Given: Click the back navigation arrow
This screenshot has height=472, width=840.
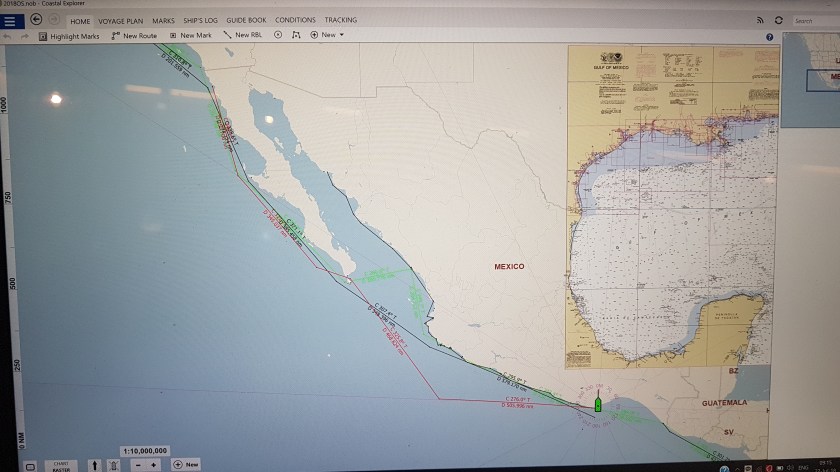Looking at the screenshot, I should click(x=36, y=20).
